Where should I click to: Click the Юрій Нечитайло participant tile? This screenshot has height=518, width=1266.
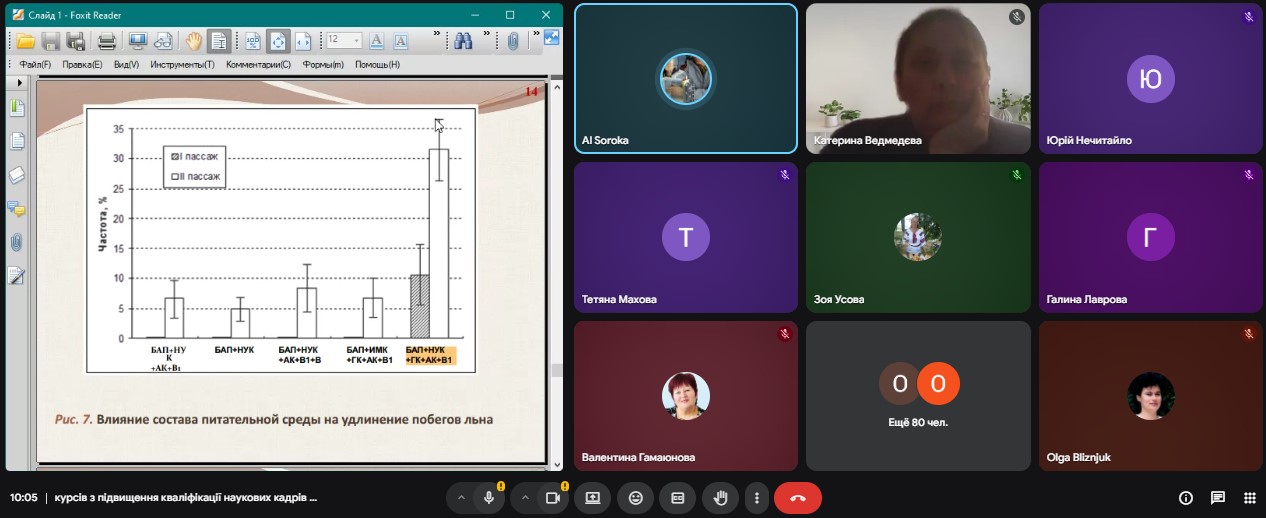[x=1151, y=78]
